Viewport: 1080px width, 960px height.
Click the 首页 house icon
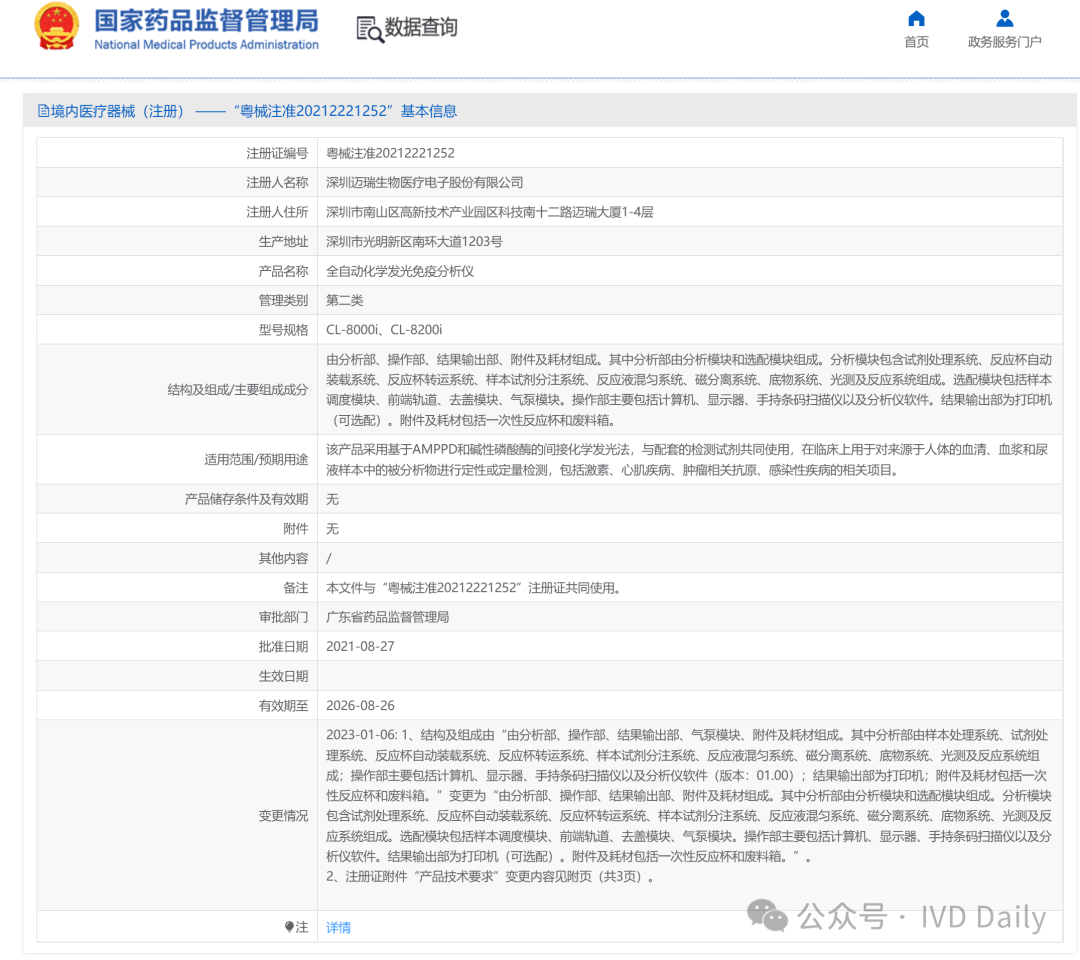[916, 19]
